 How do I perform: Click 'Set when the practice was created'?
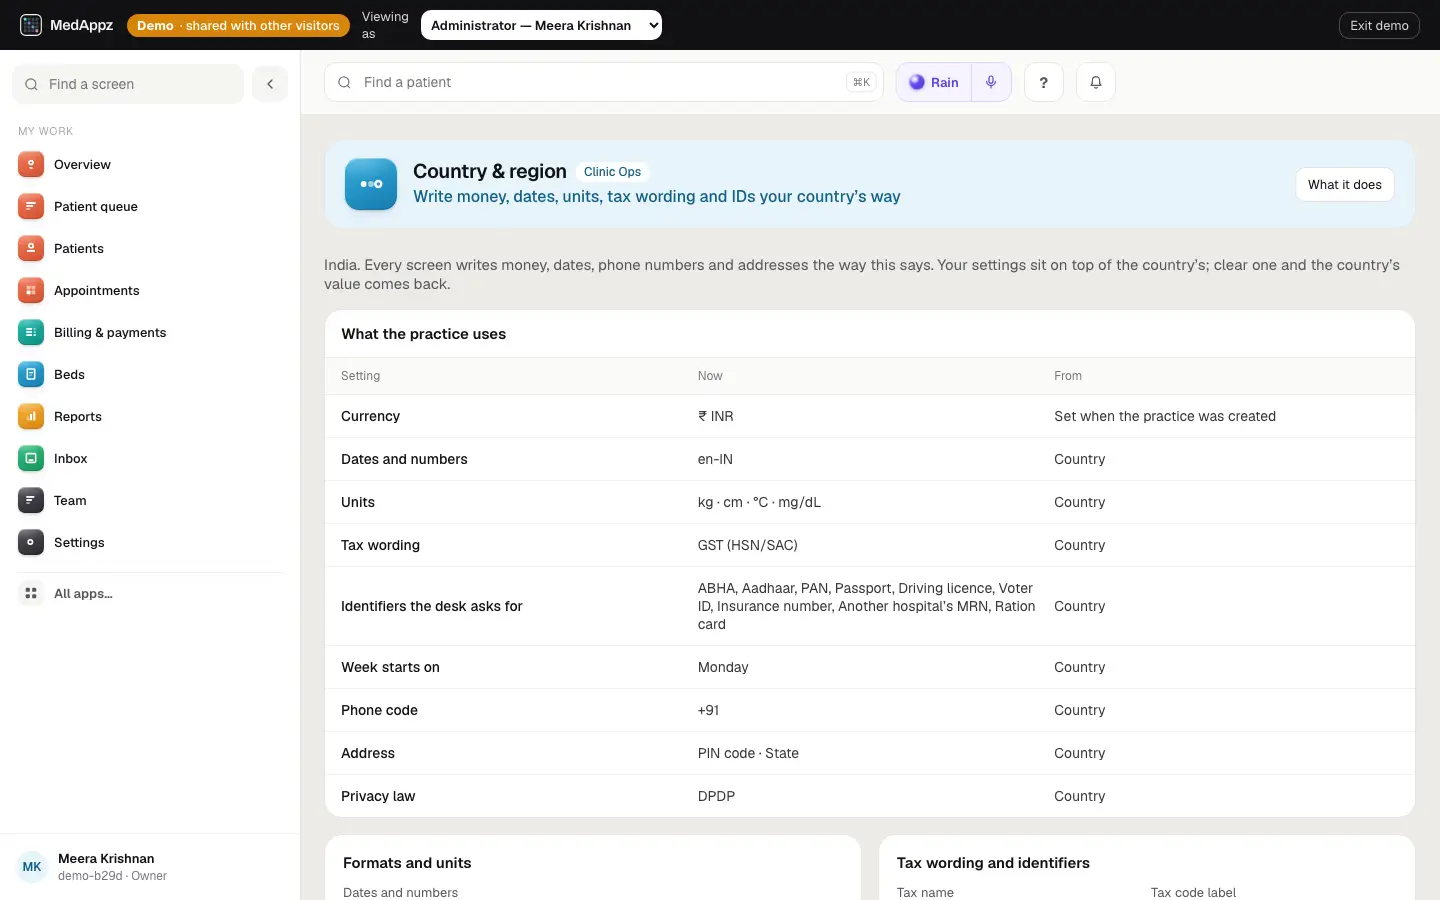pos(1165,417)
